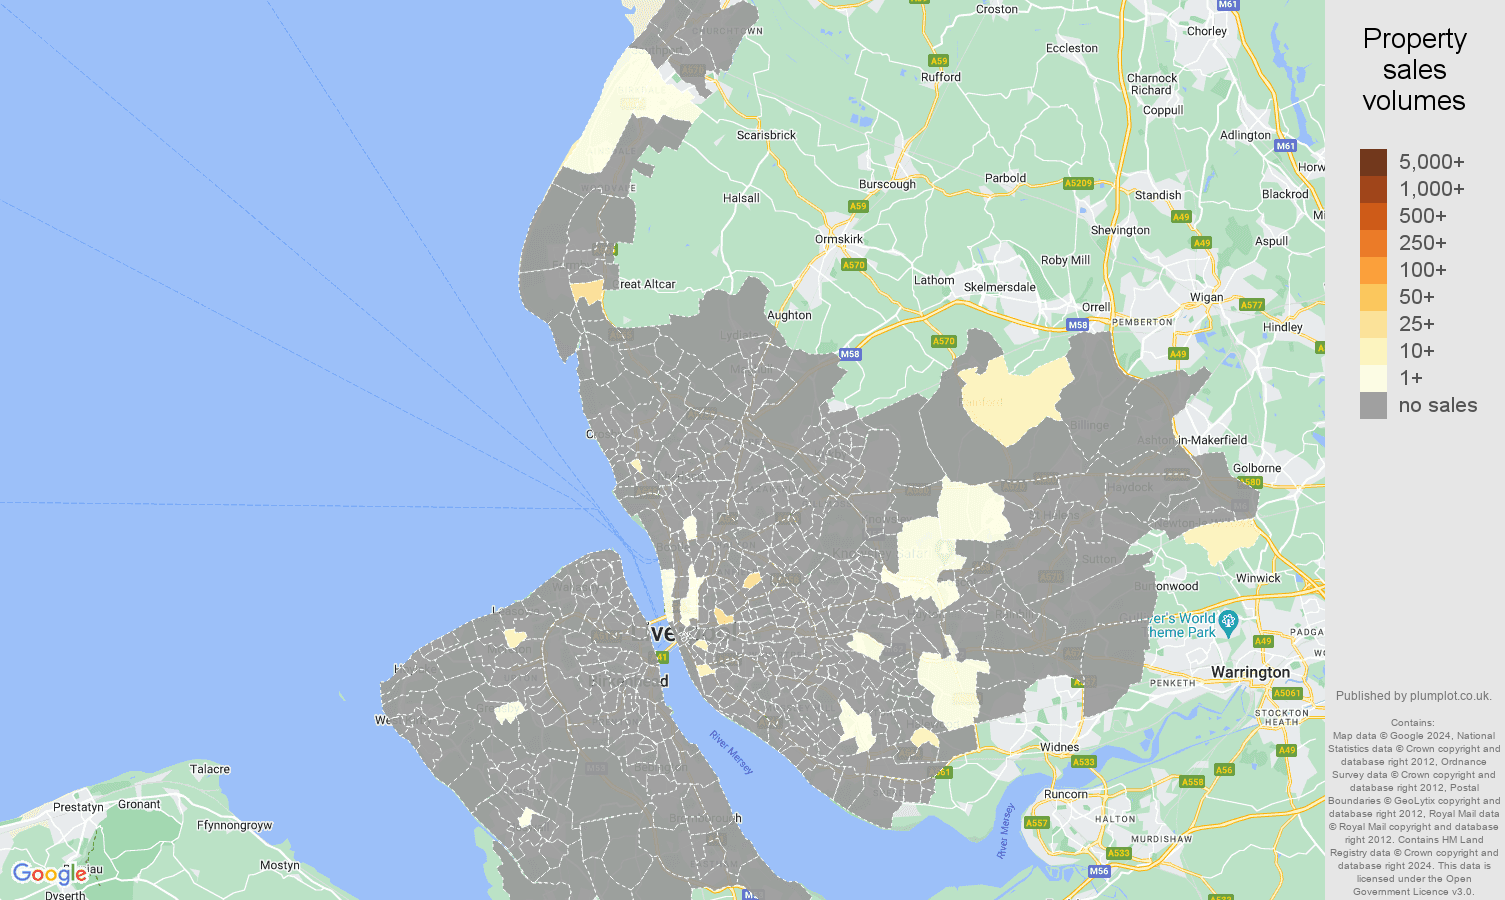
Task: Click the 500+ legend color swatch
Action: point(1373,216)
